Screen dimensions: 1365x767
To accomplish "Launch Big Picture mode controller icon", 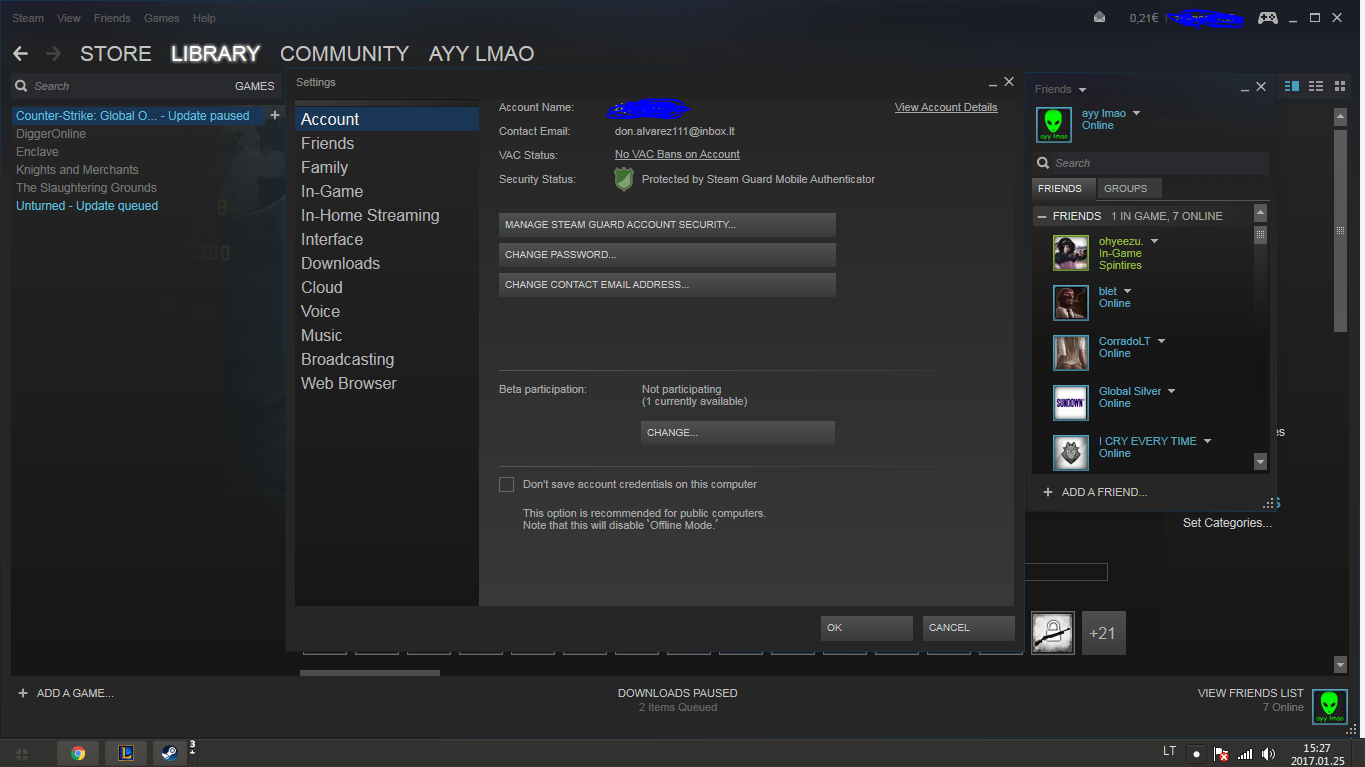I will 1267,18.
